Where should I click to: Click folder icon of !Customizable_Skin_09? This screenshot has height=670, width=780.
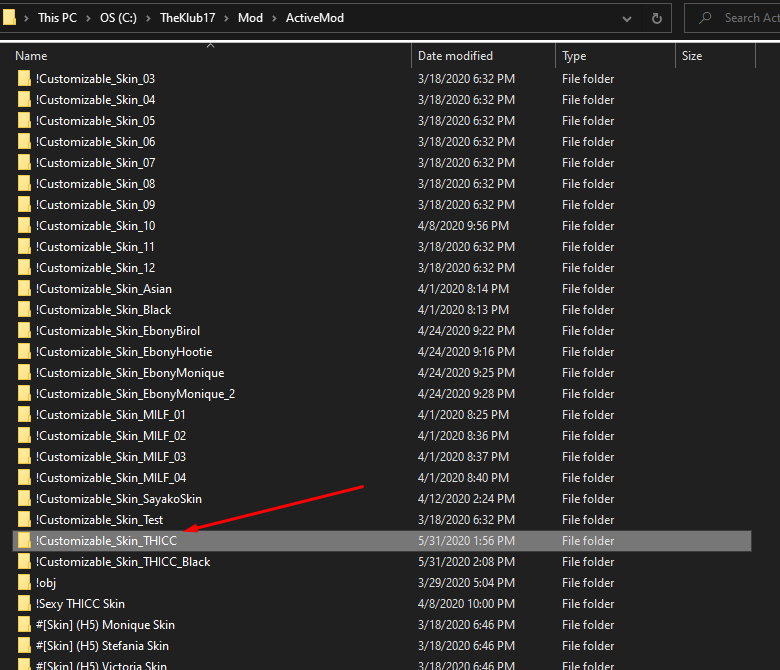click(24, 204)
